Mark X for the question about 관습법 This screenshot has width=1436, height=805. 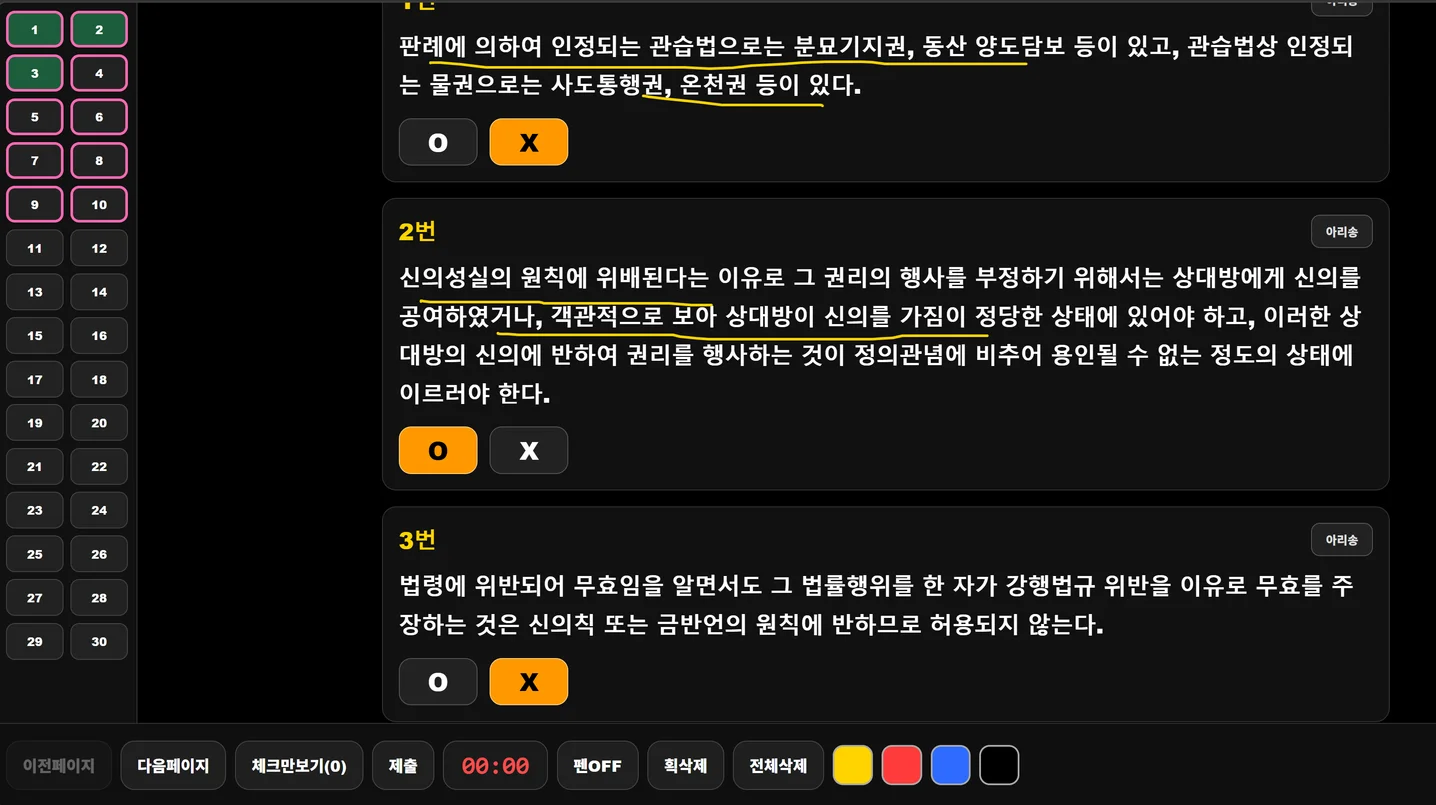(529, 142)
